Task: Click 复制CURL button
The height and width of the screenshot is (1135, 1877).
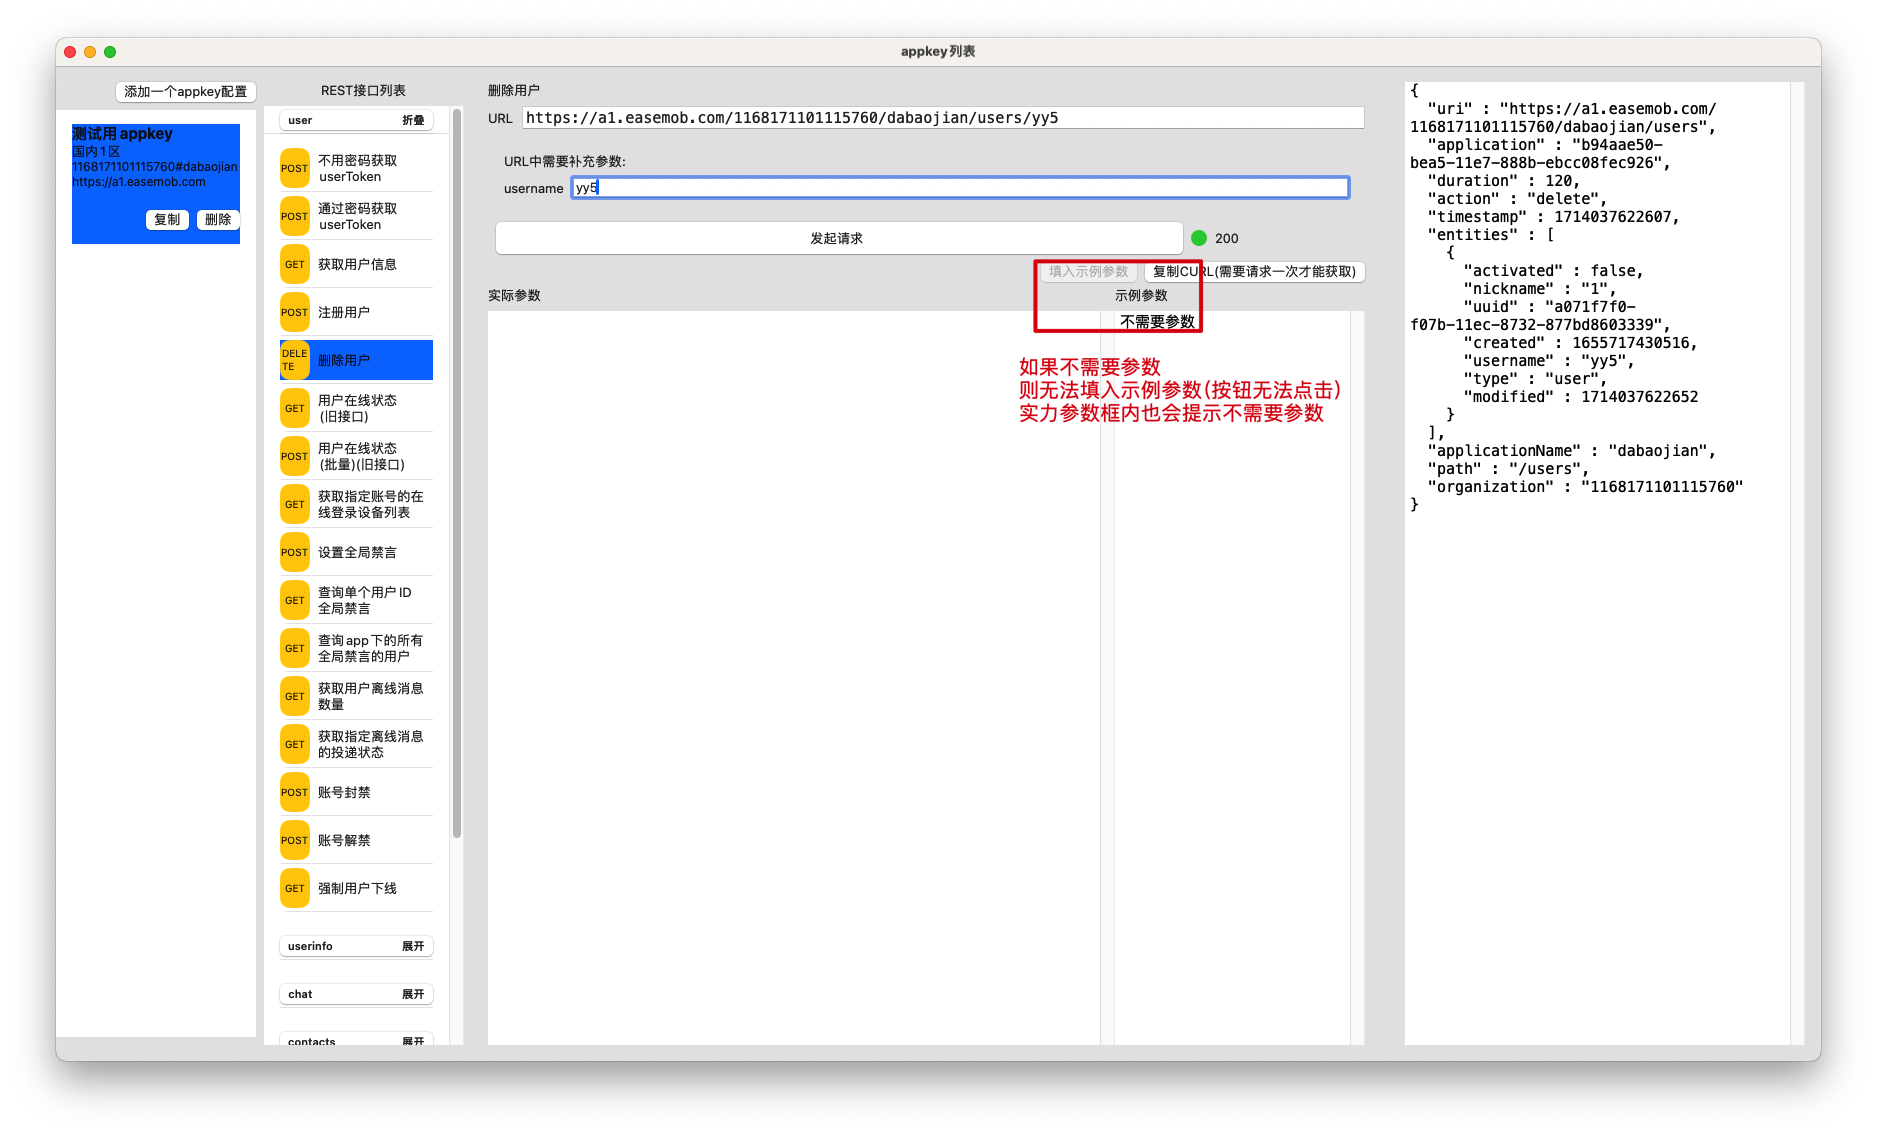Action: 1254,271
